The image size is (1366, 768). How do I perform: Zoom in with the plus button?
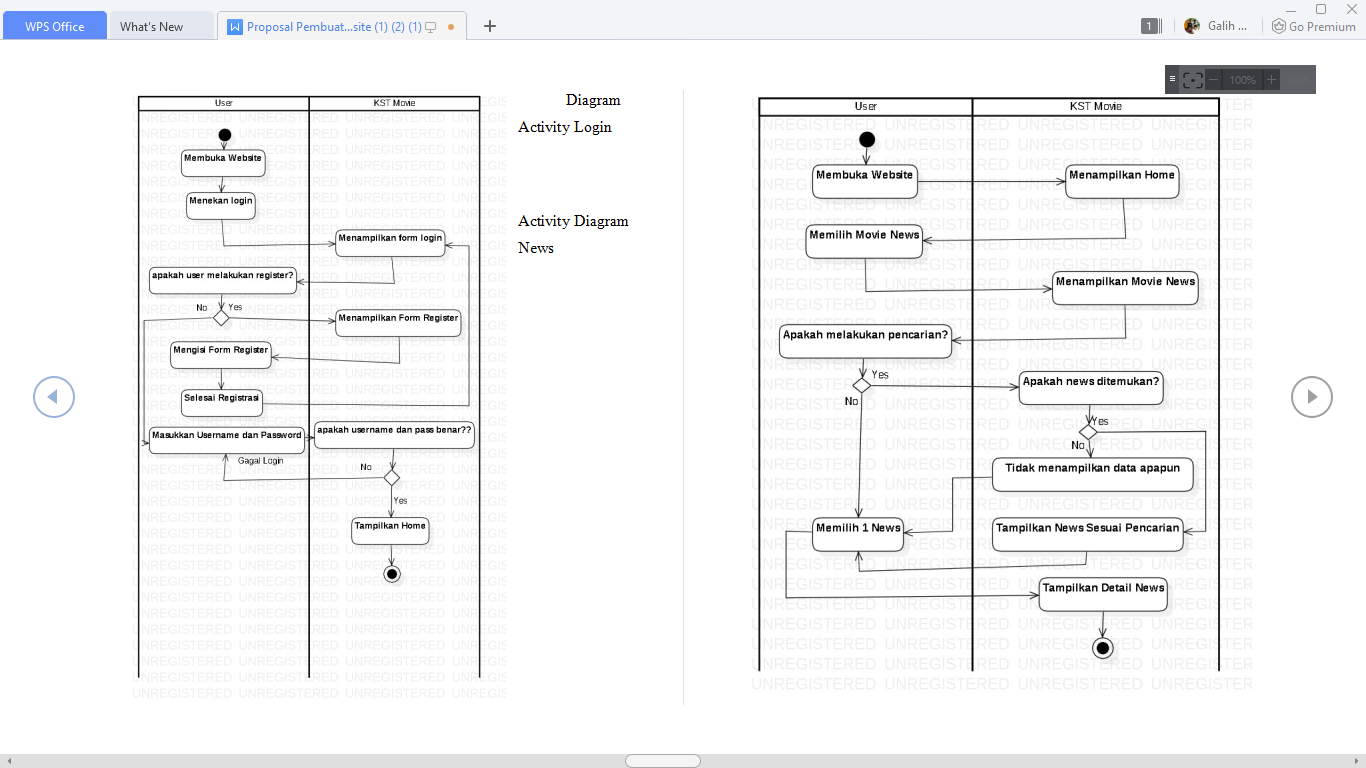click(1272, 80)
